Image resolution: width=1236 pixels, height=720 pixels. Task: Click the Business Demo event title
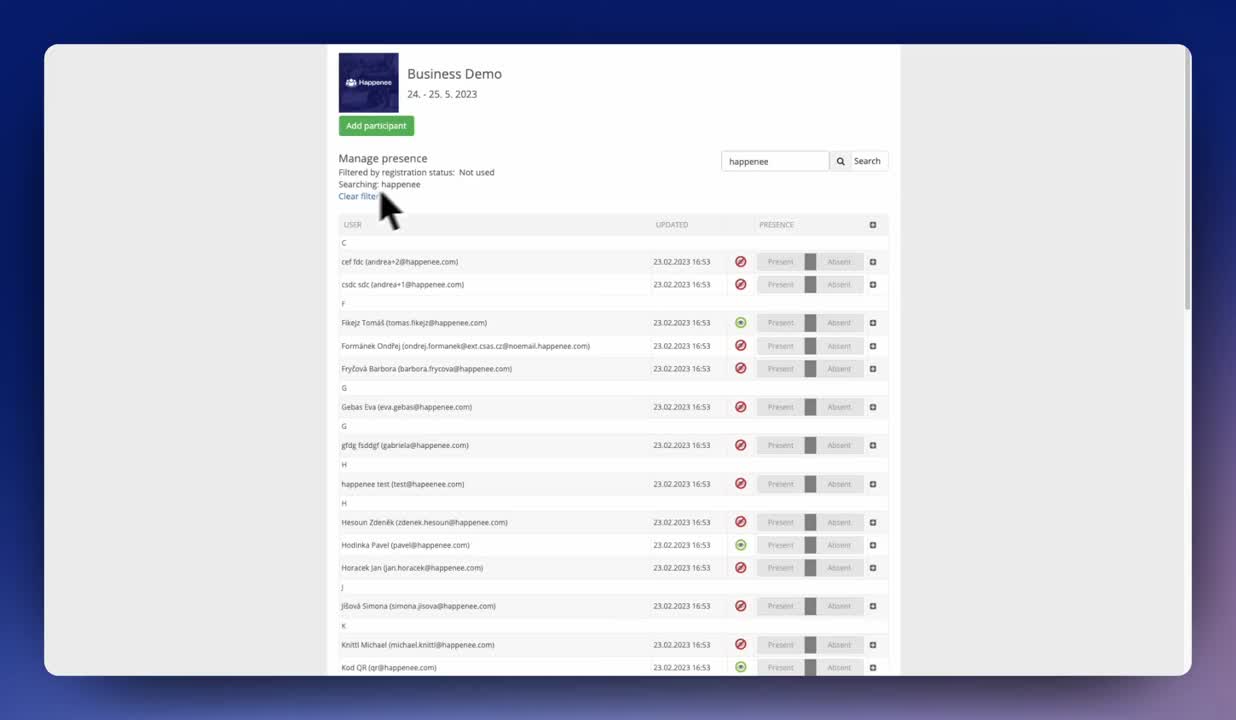point(455,74)
